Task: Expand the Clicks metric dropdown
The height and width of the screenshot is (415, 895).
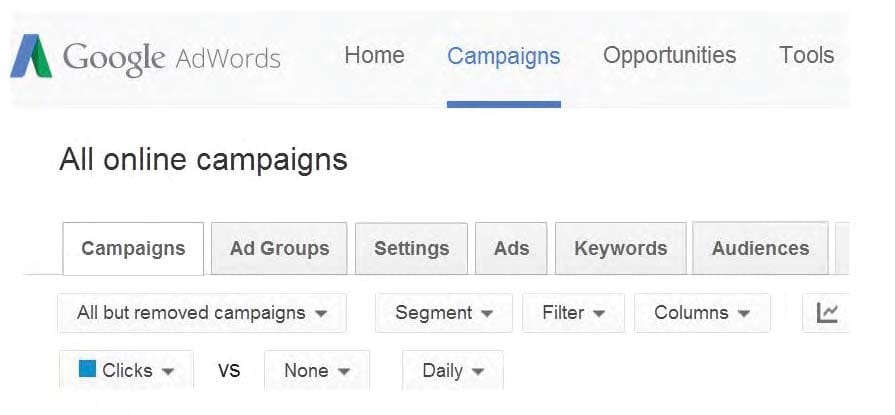Action: [126, 370]
